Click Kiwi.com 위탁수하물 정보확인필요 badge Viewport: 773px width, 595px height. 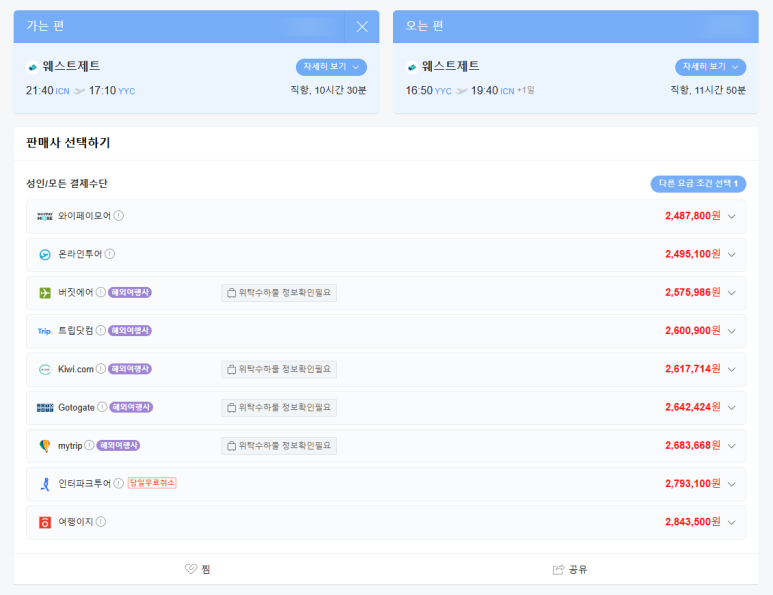(x=279, y=369)
